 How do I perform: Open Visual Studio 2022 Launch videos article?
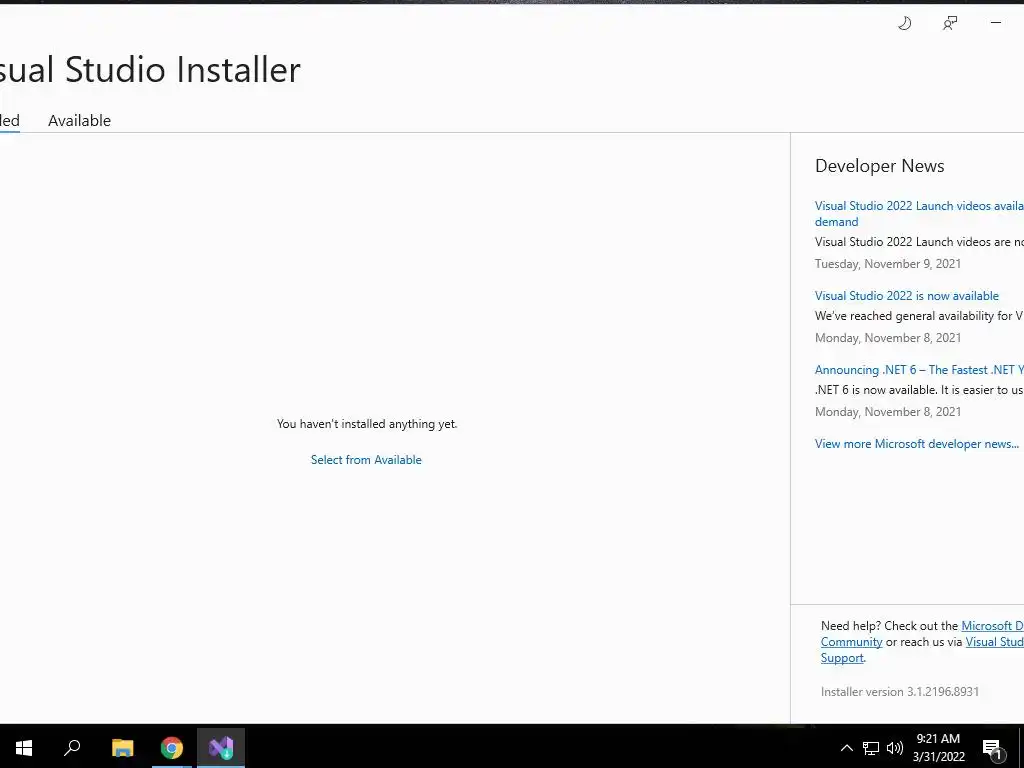(x=919, y=214)
